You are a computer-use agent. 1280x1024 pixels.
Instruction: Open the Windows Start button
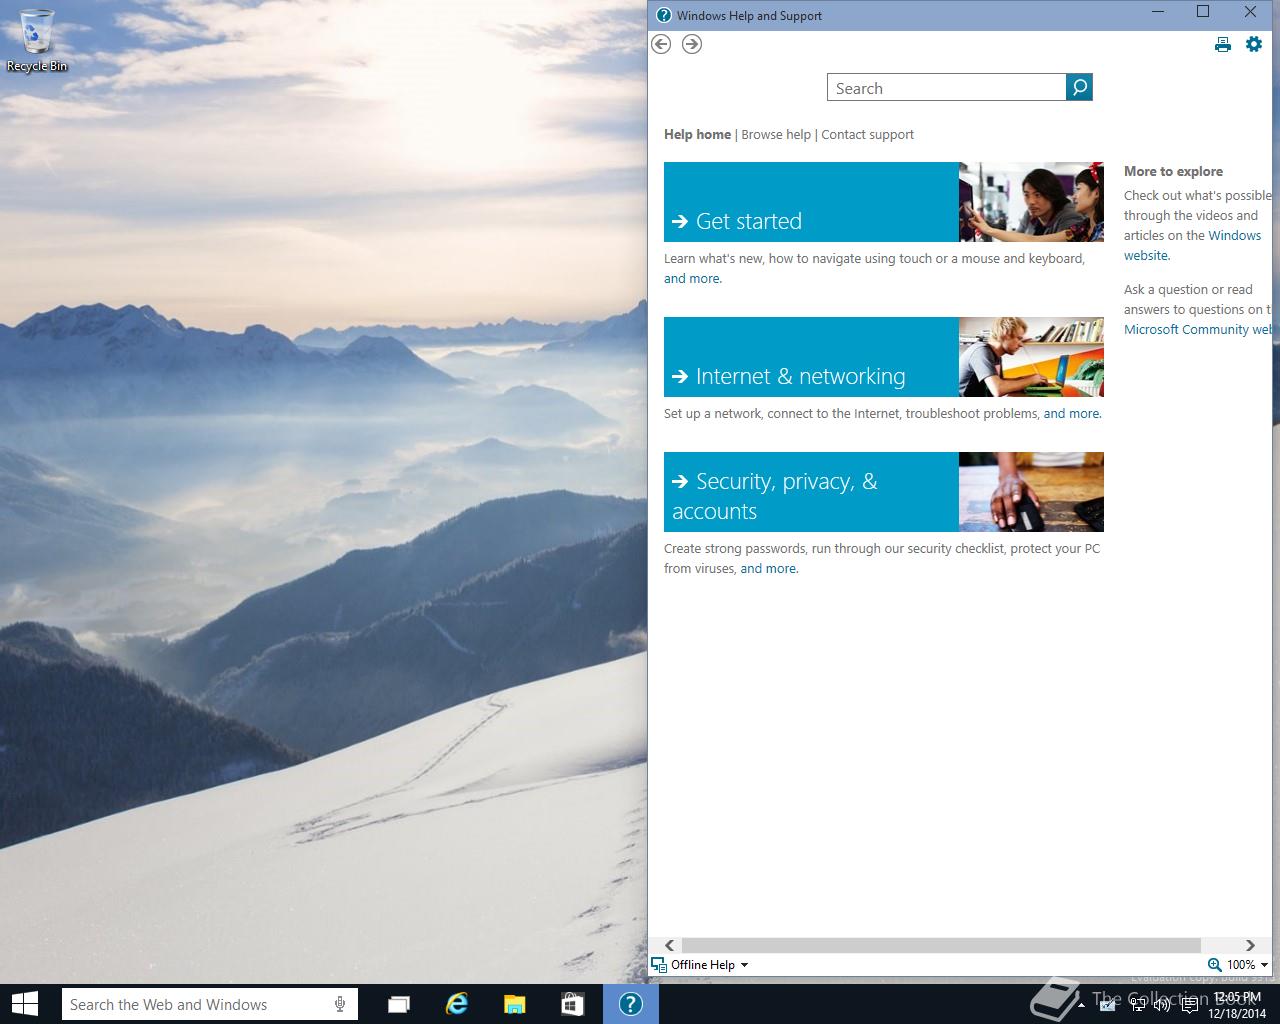pos(24,1004)
